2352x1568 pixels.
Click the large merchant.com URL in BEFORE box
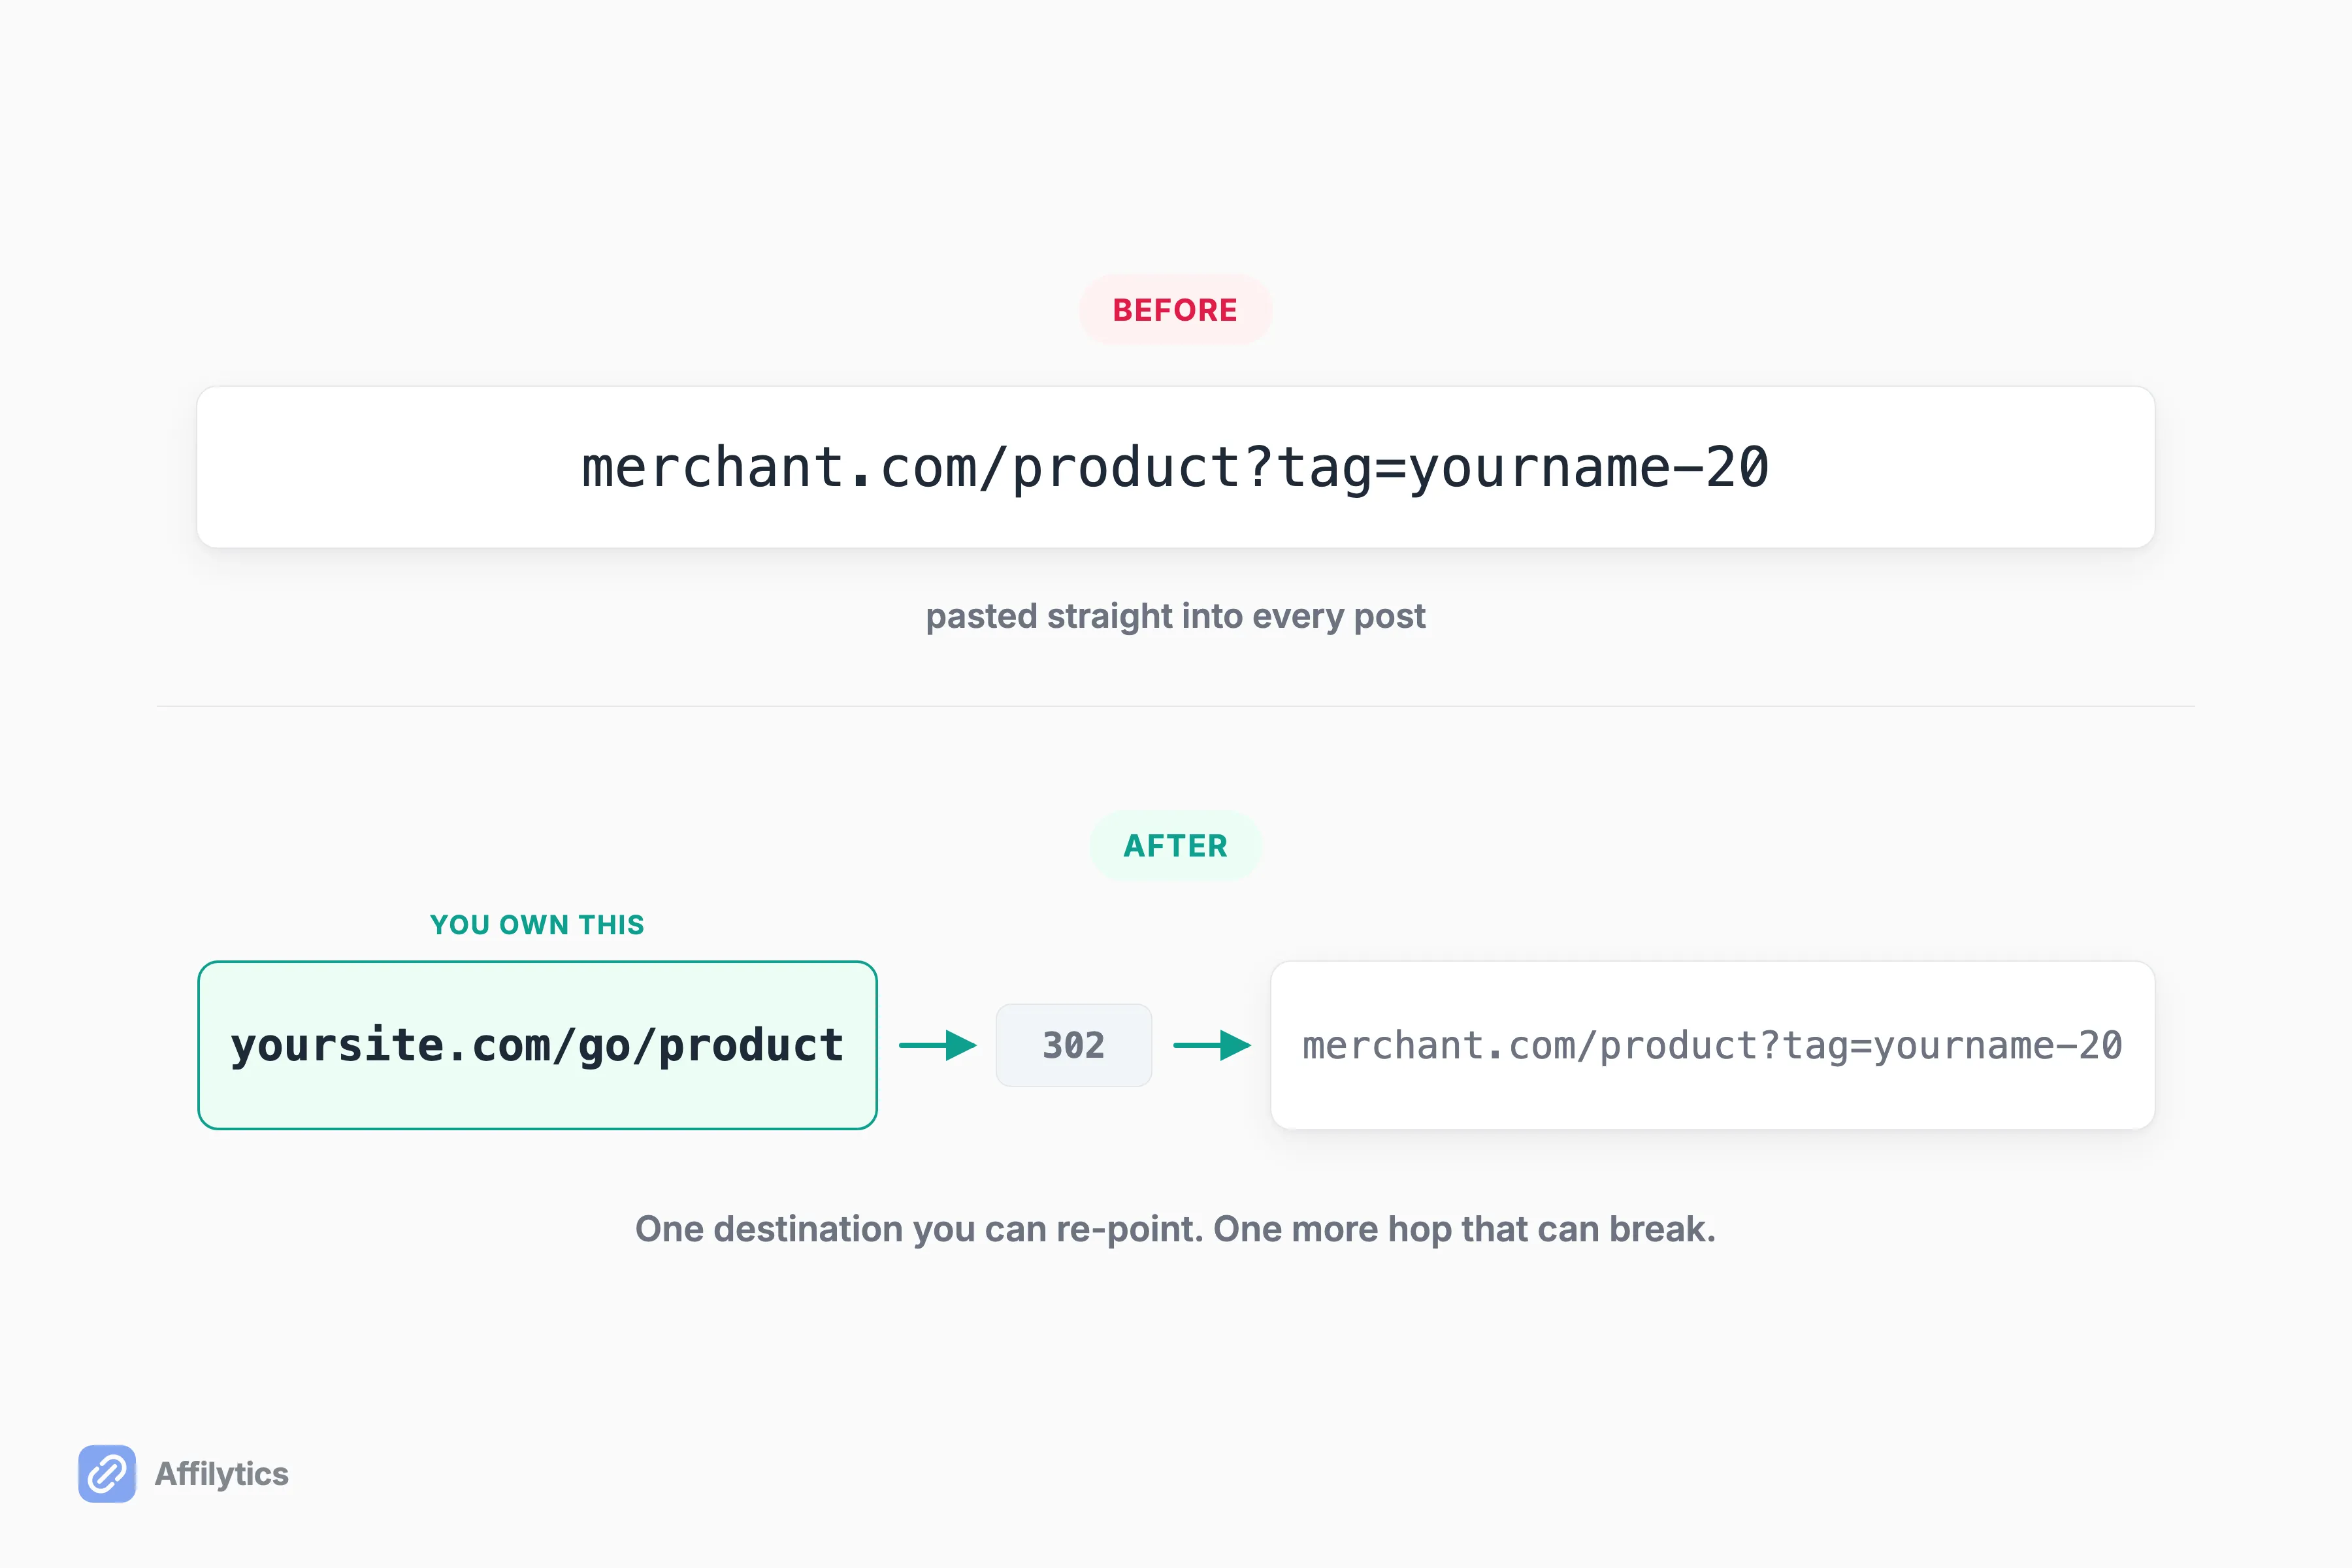coord(1175,468)
